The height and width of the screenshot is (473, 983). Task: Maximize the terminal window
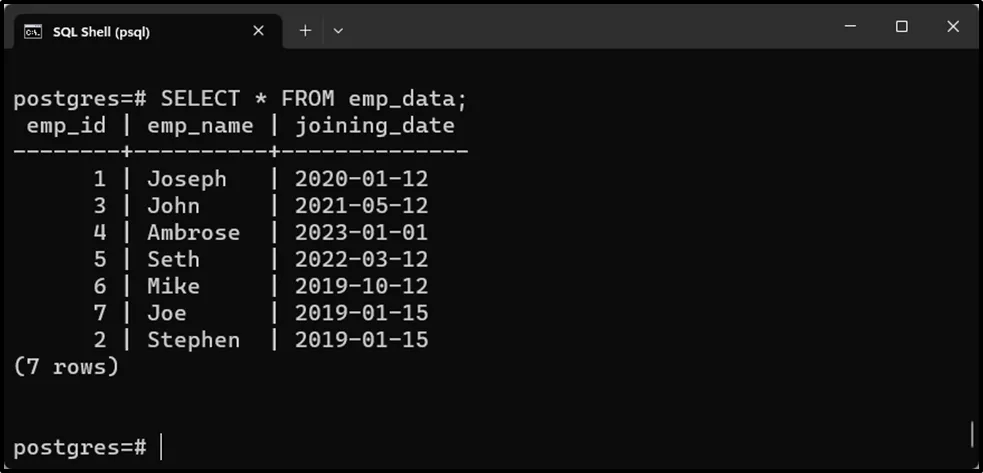point(901,27)
